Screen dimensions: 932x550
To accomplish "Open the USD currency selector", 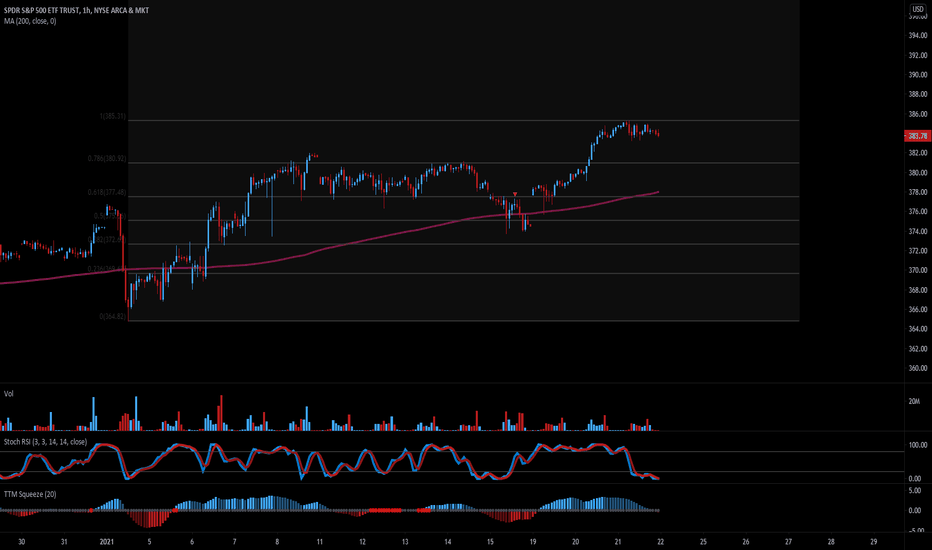I will coord(918,9).
